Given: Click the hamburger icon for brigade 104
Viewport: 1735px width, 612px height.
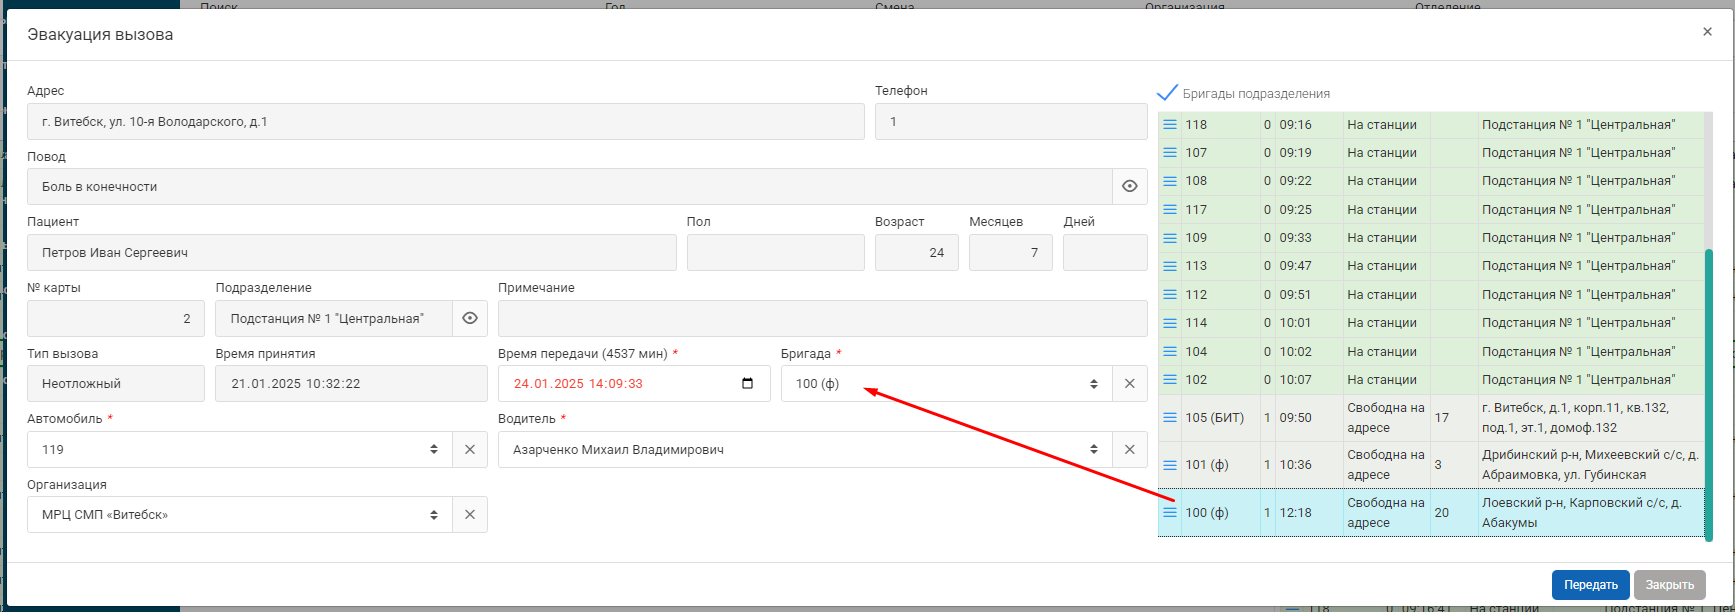Looking at the screenshot, I should 1169,352.
